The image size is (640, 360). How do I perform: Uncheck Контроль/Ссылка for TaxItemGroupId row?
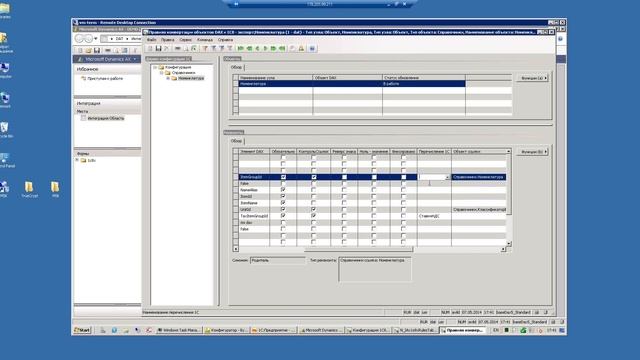(313, 216)
